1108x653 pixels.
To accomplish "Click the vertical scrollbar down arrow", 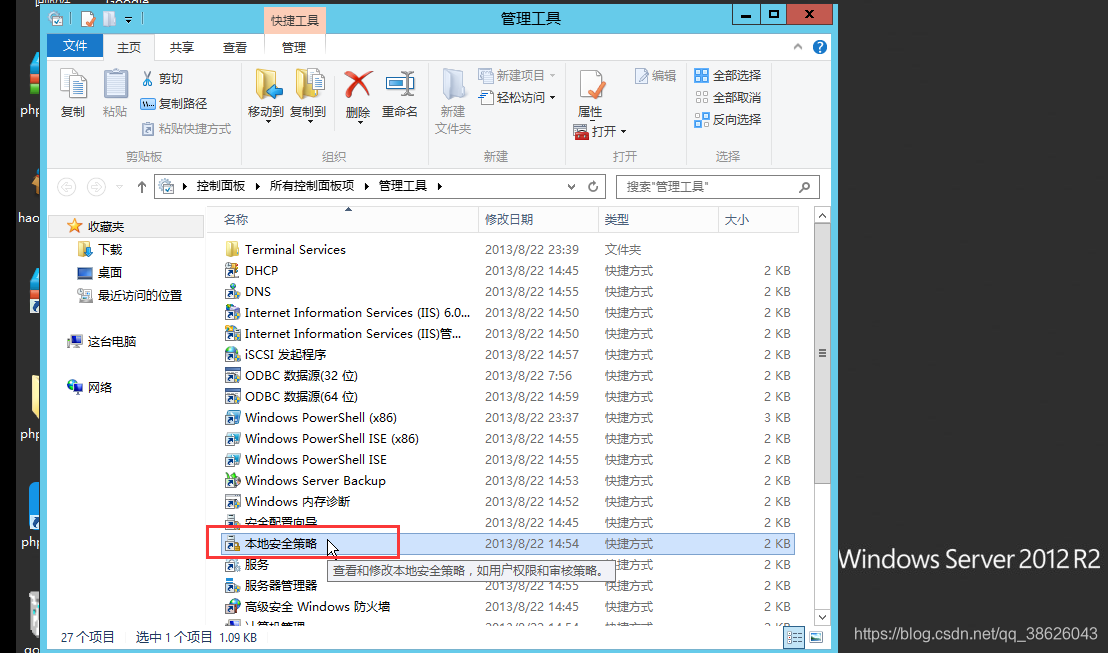I will [822, 617].
